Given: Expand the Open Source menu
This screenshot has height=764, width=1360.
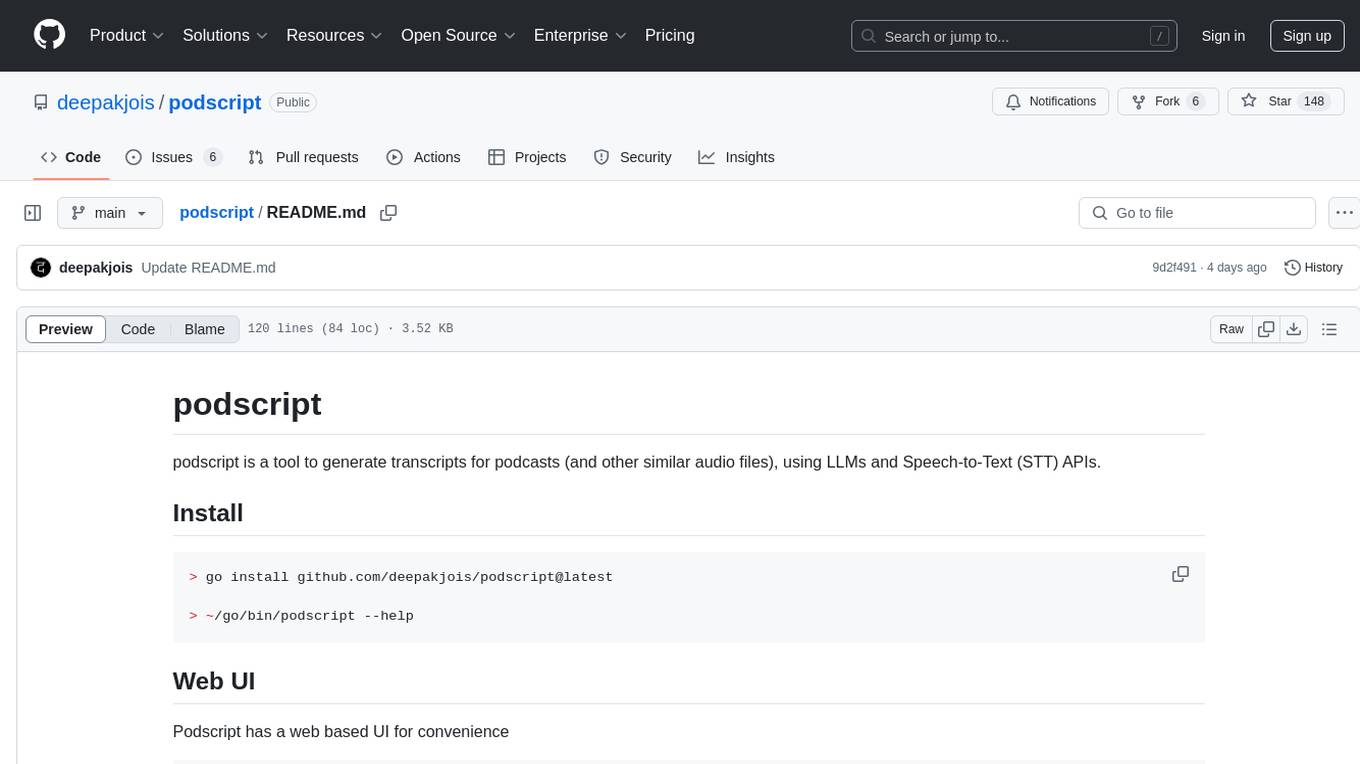Looking at the screenshot, I should pyautogui.click(x=458, y=35).
